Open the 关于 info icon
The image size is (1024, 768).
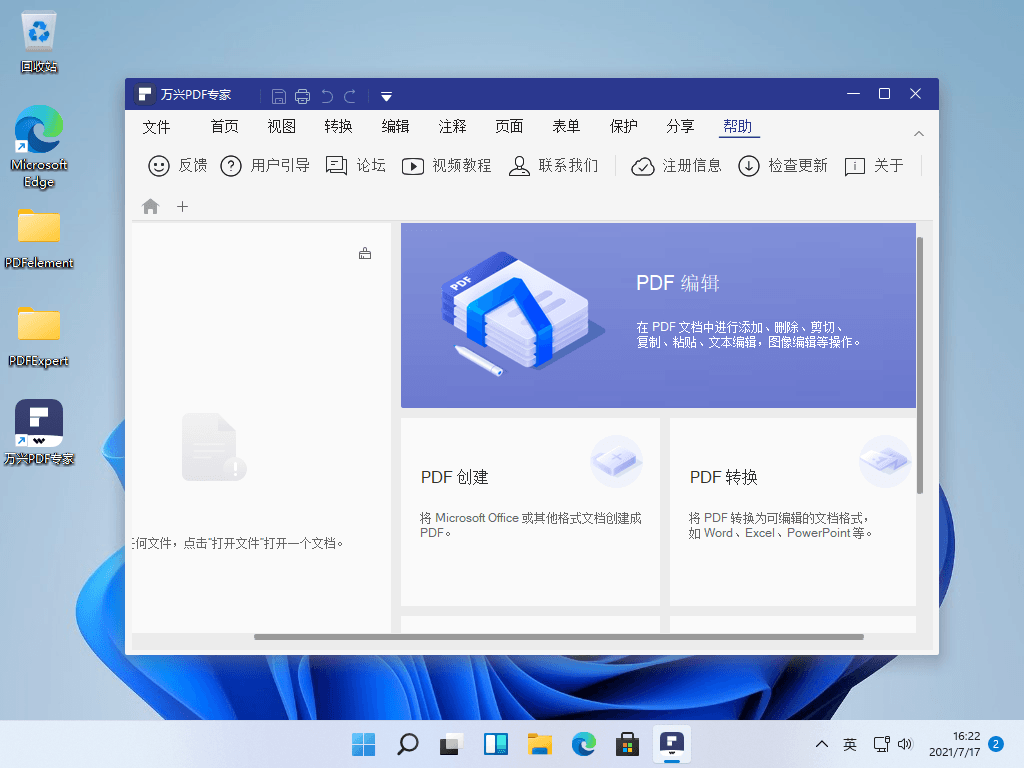pyautogui.click(x=855, y=167)
